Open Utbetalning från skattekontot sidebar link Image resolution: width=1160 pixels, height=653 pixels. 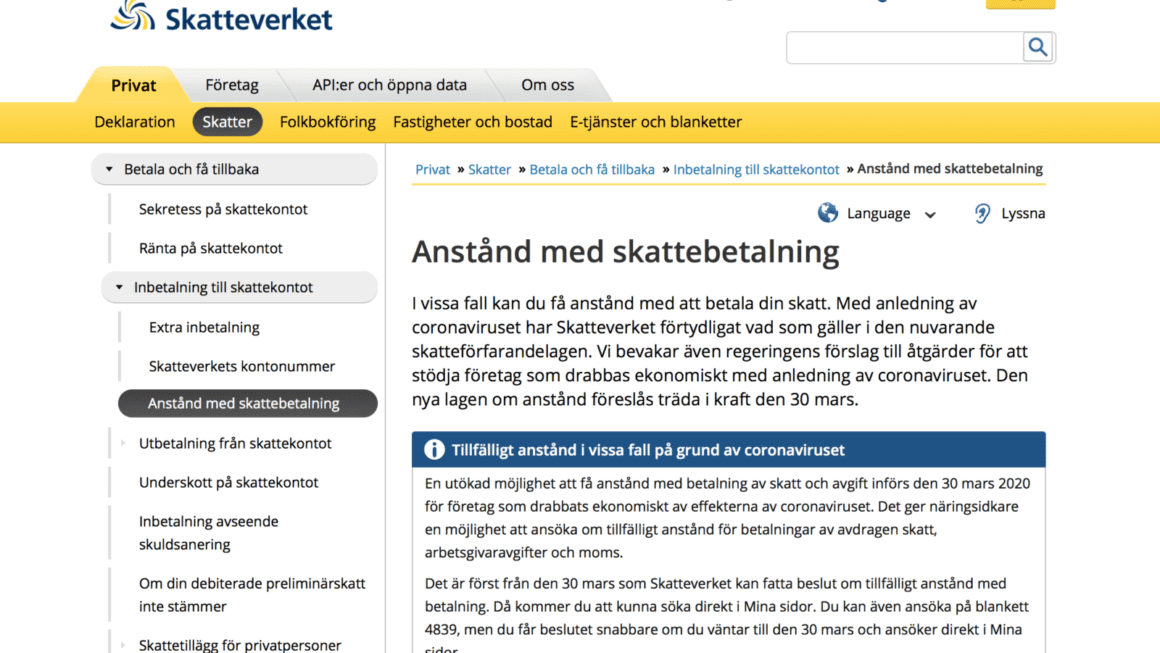235,443
